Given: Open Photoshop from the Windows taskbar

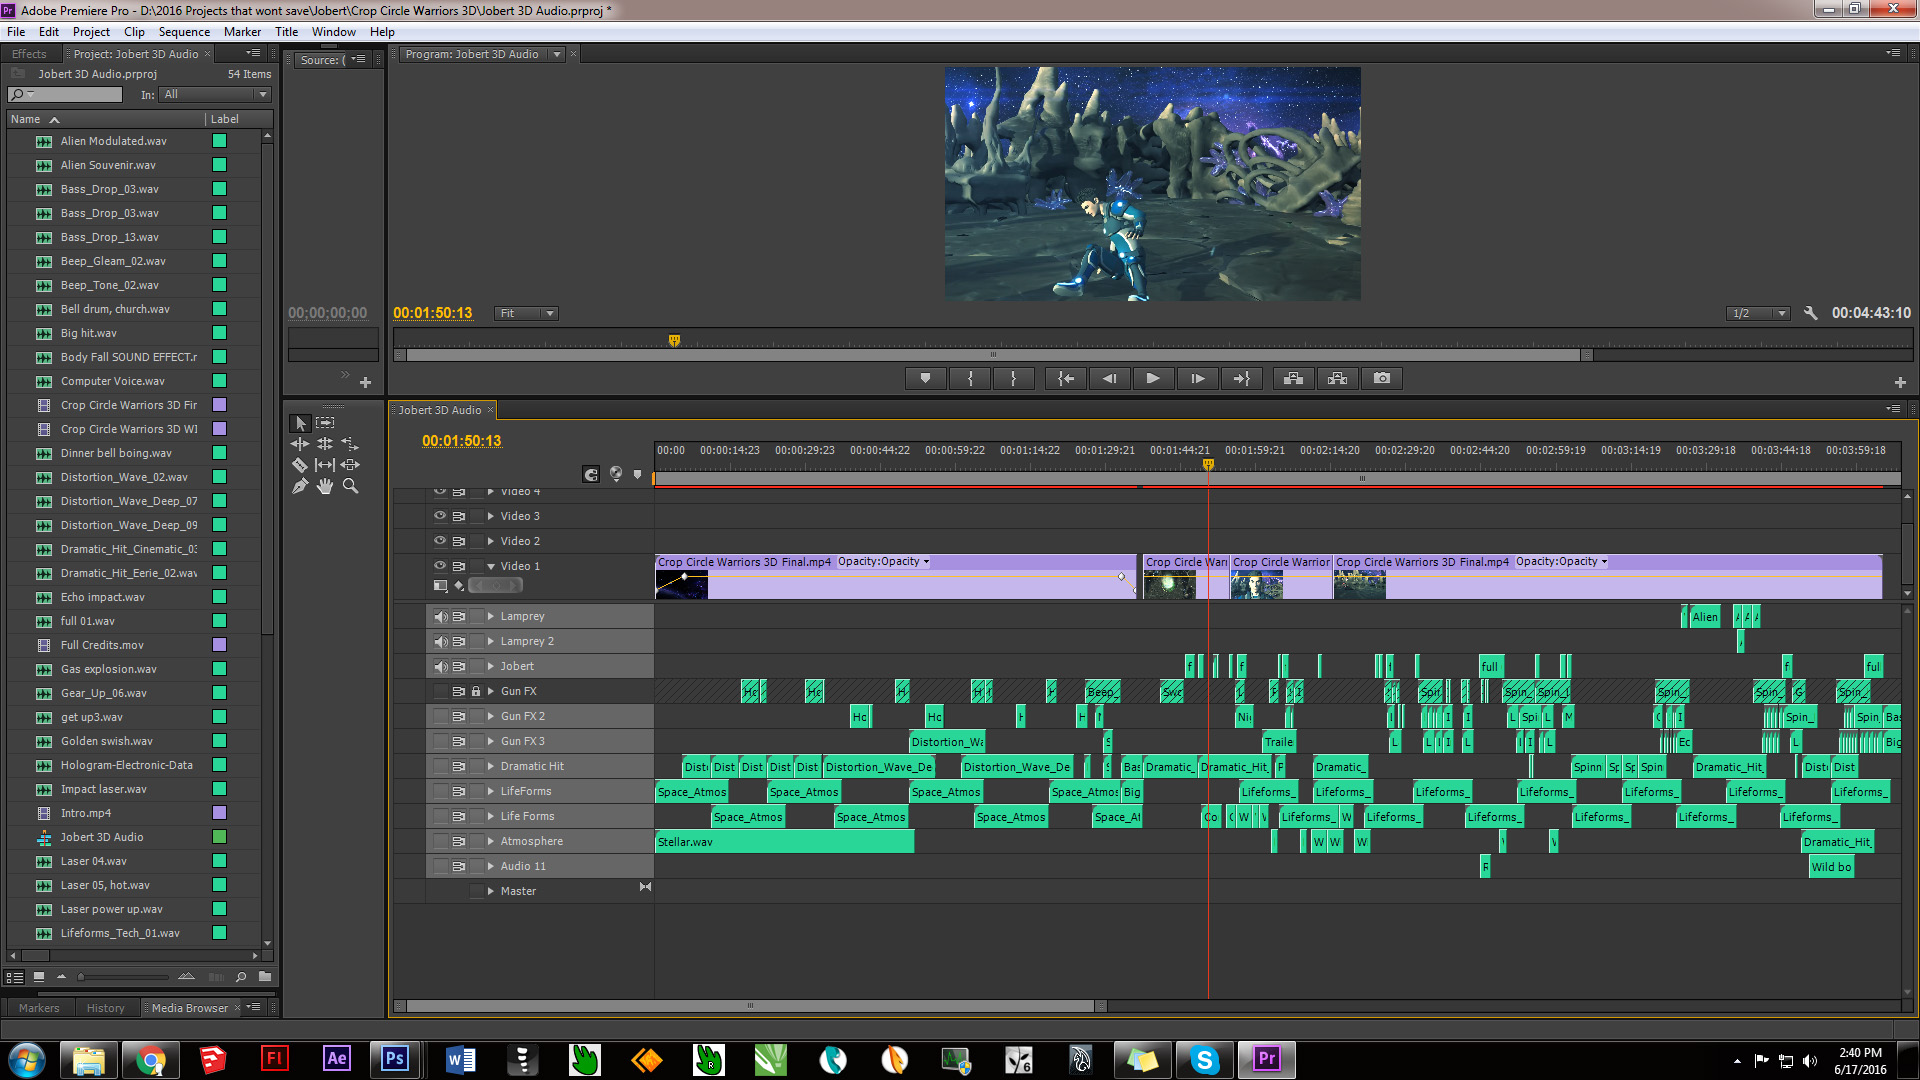Looking at the screenshot, I should click(x=395, y=1059).
